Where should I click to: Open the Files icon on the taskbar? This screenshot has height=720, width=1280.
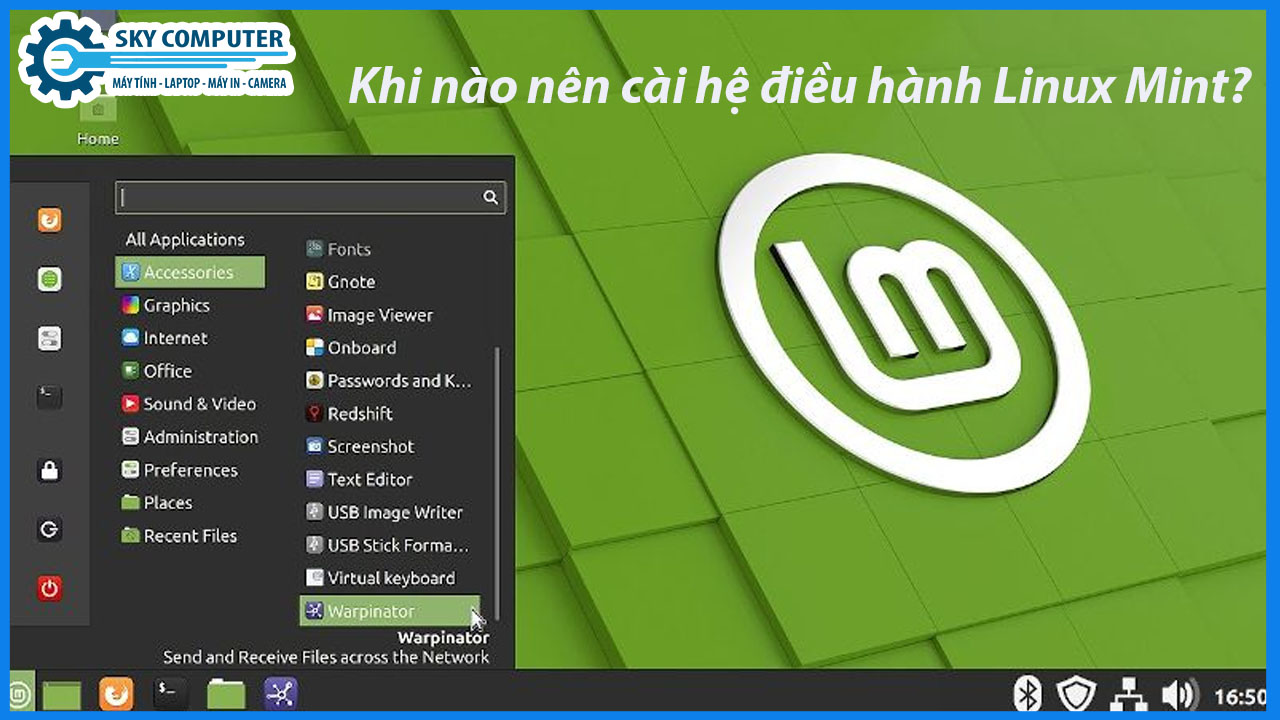[224, 692]
